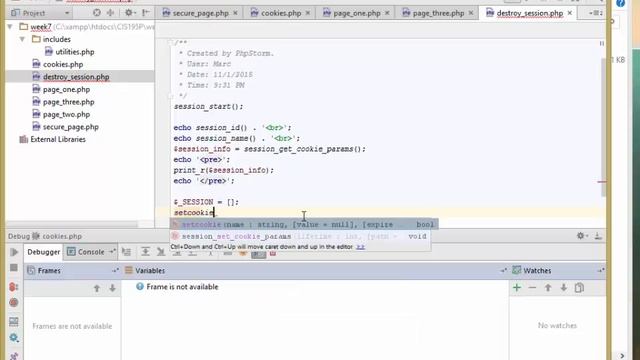The image size is (640, 360).
Task: Open the Project view dropdown
Action: click(67, 13)
